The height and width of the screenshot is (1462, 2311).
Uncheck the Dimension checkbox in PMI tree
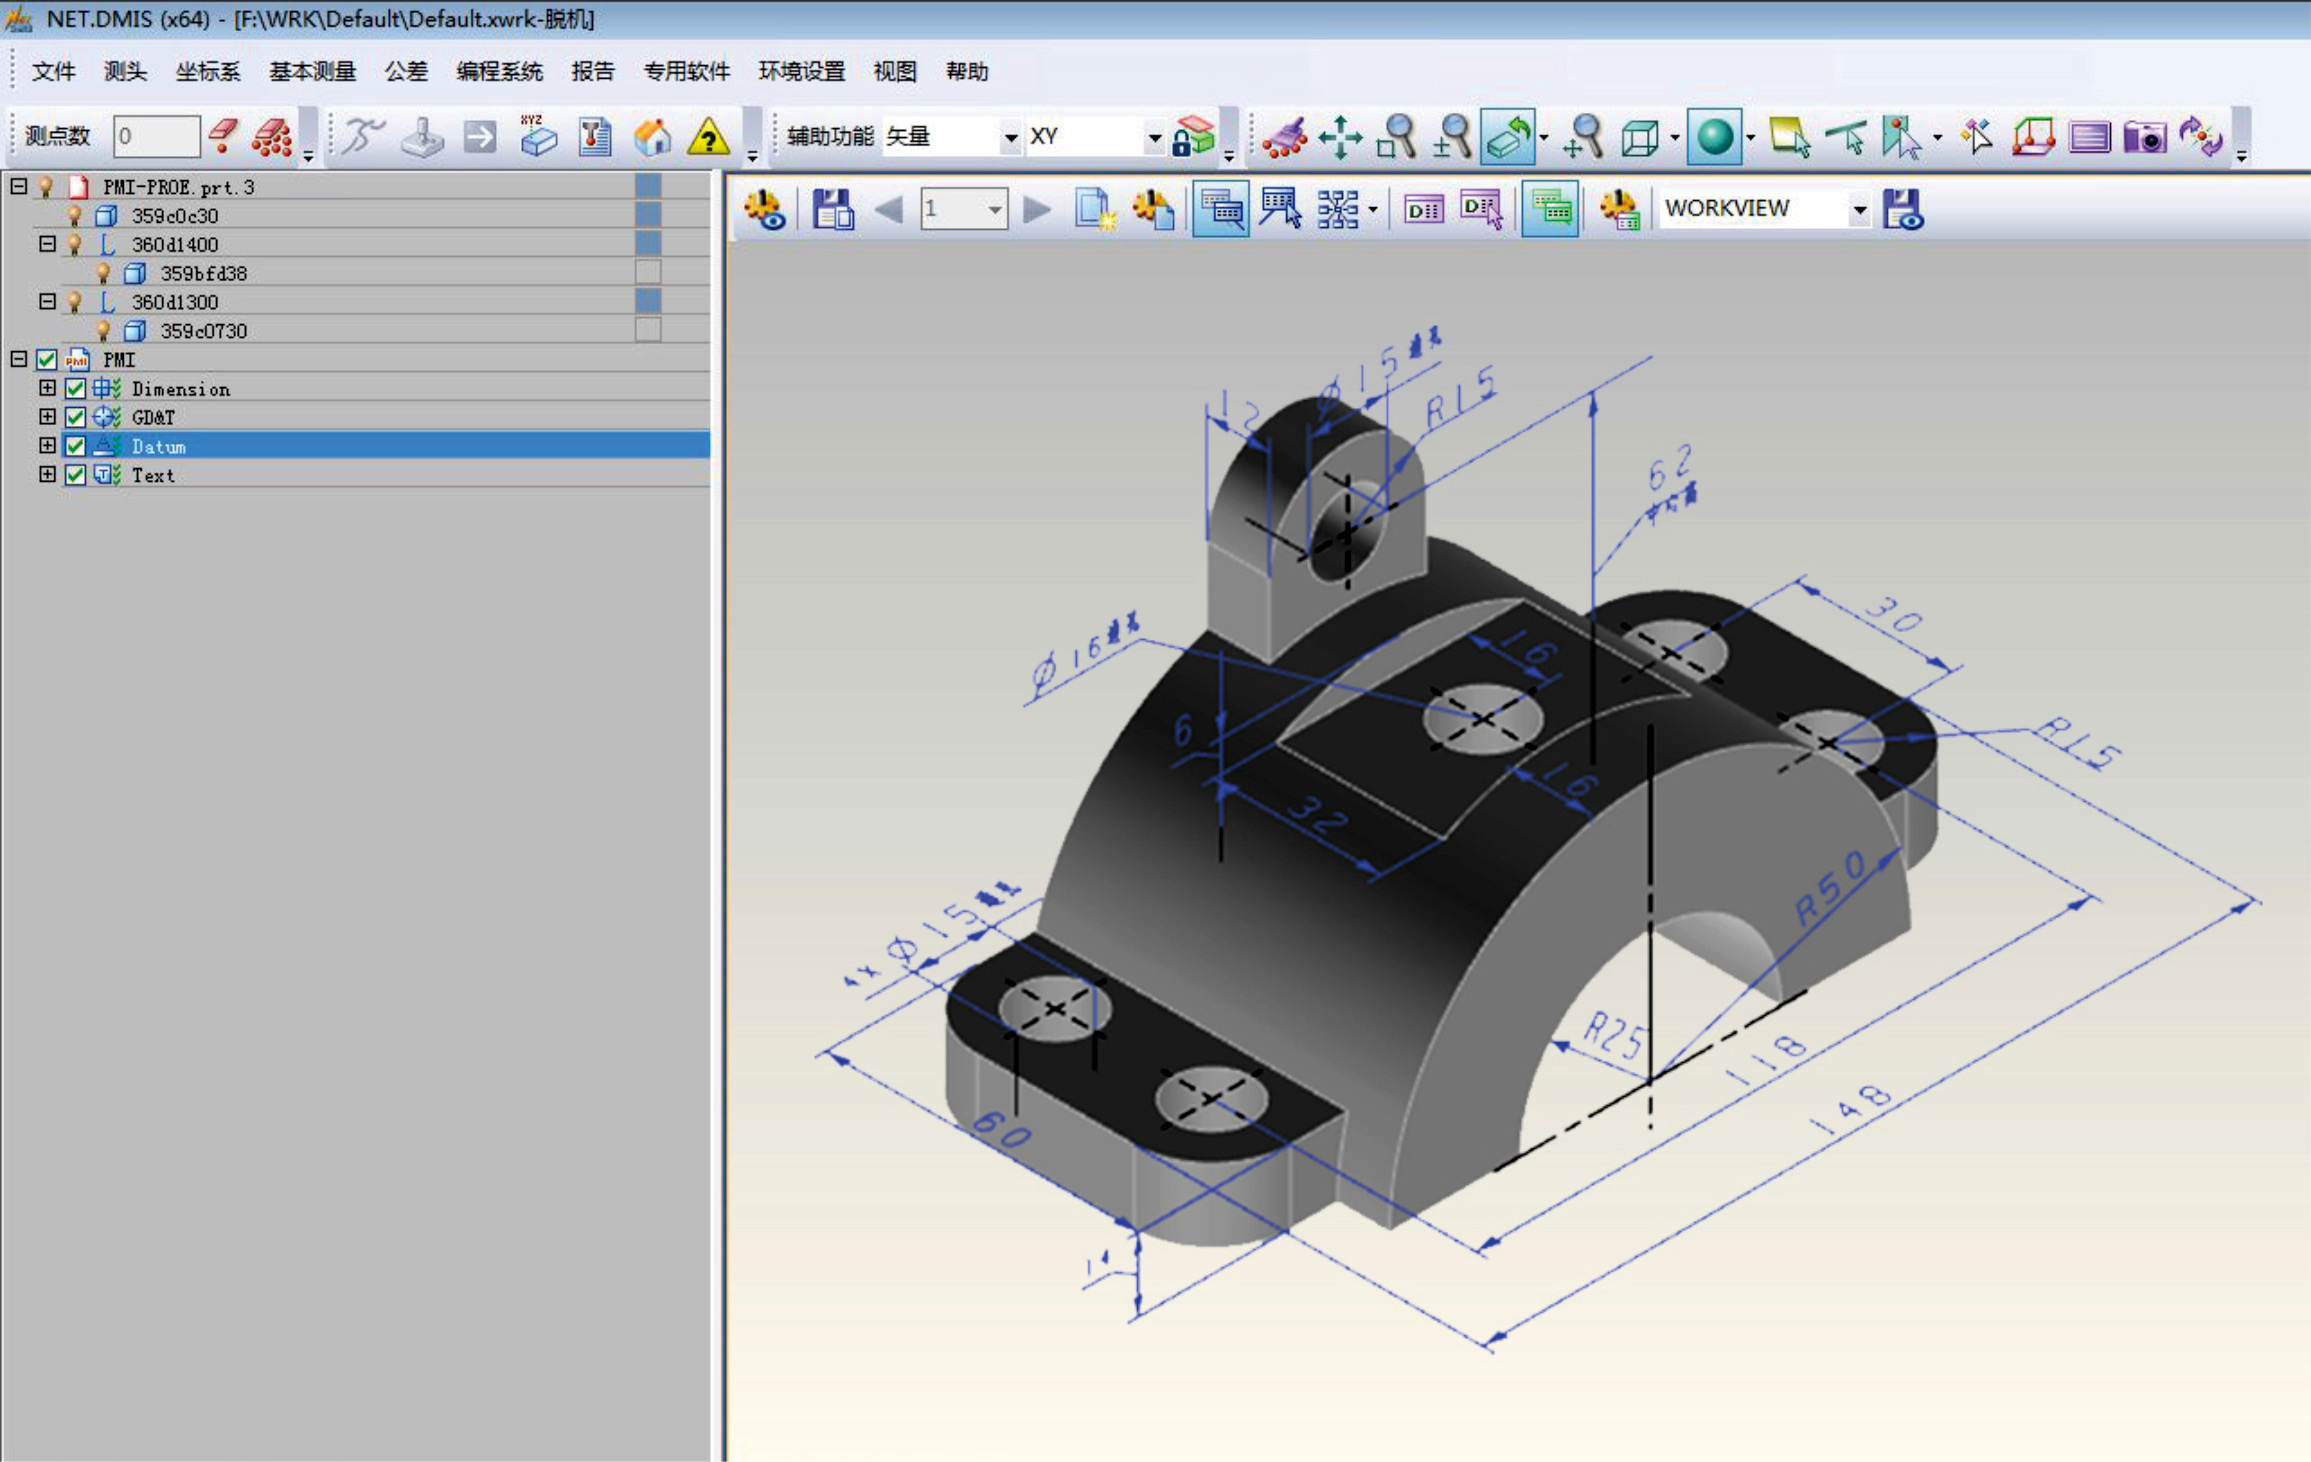(x=75, y=388)
